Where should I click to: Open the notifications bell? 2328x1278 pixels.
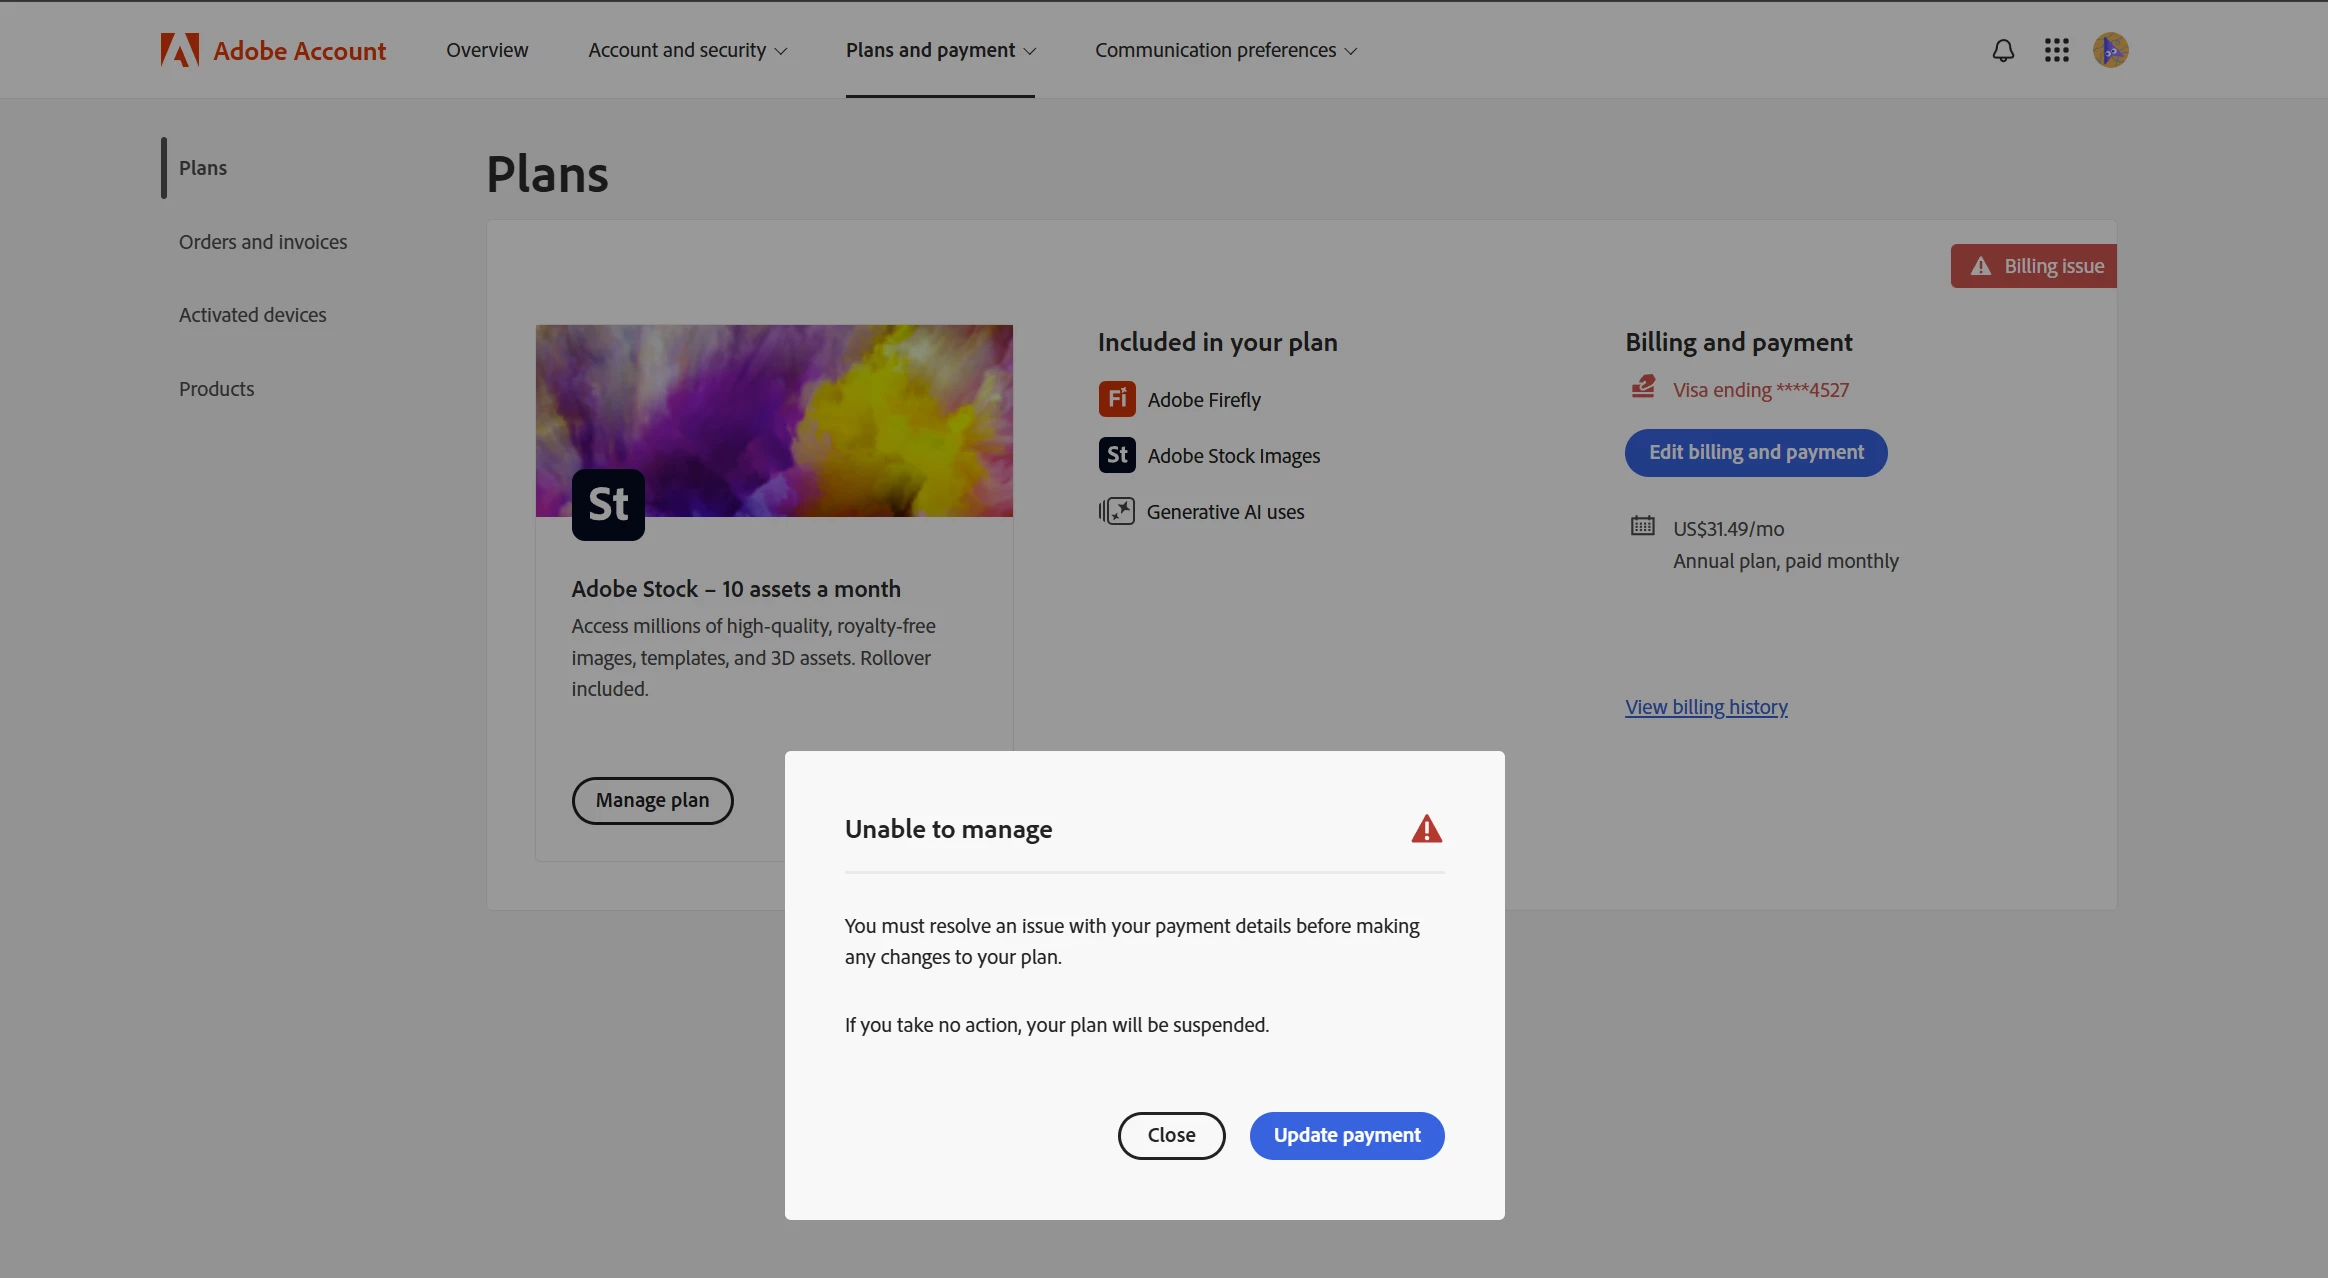click(x=2003, y=50)
